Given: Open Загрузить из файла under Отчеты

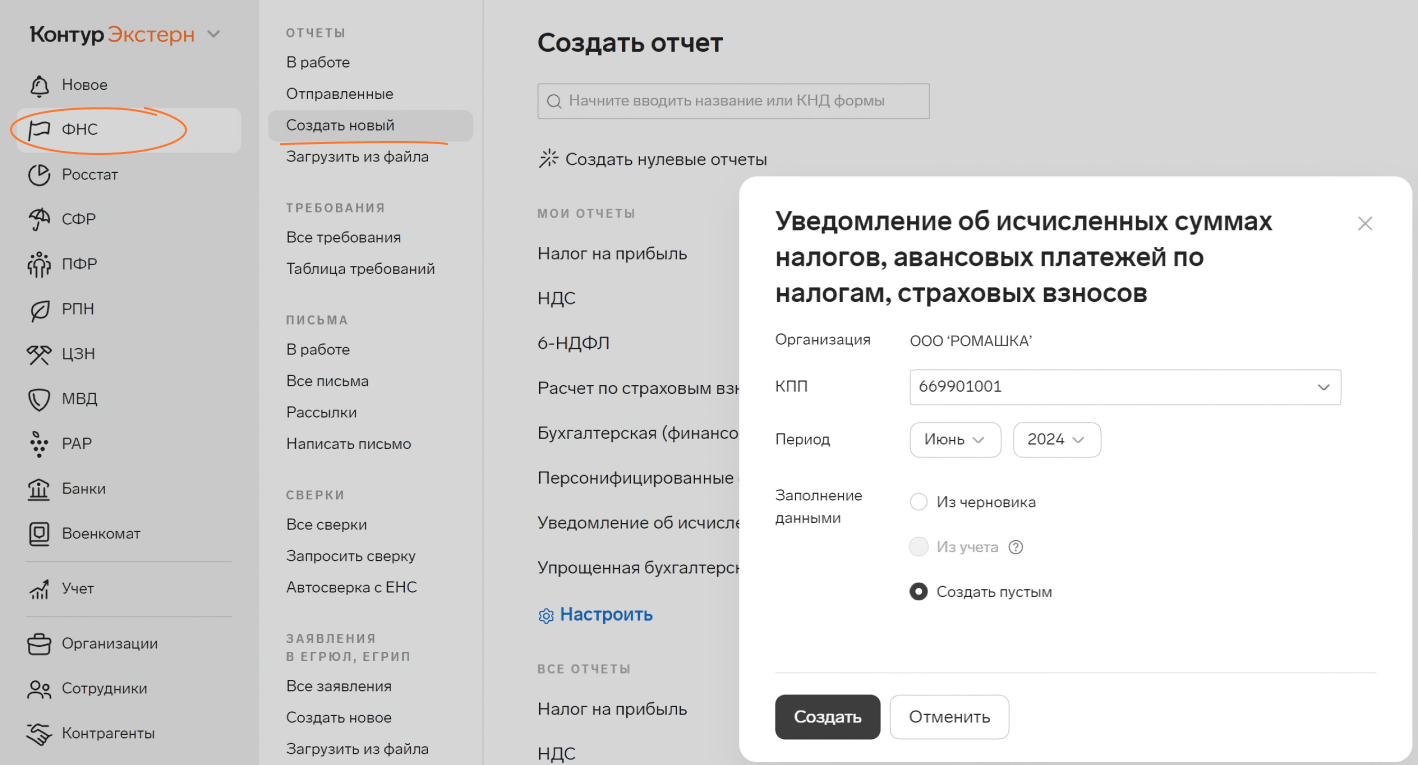Looking at the screenshot, I should tap(357, 157).
